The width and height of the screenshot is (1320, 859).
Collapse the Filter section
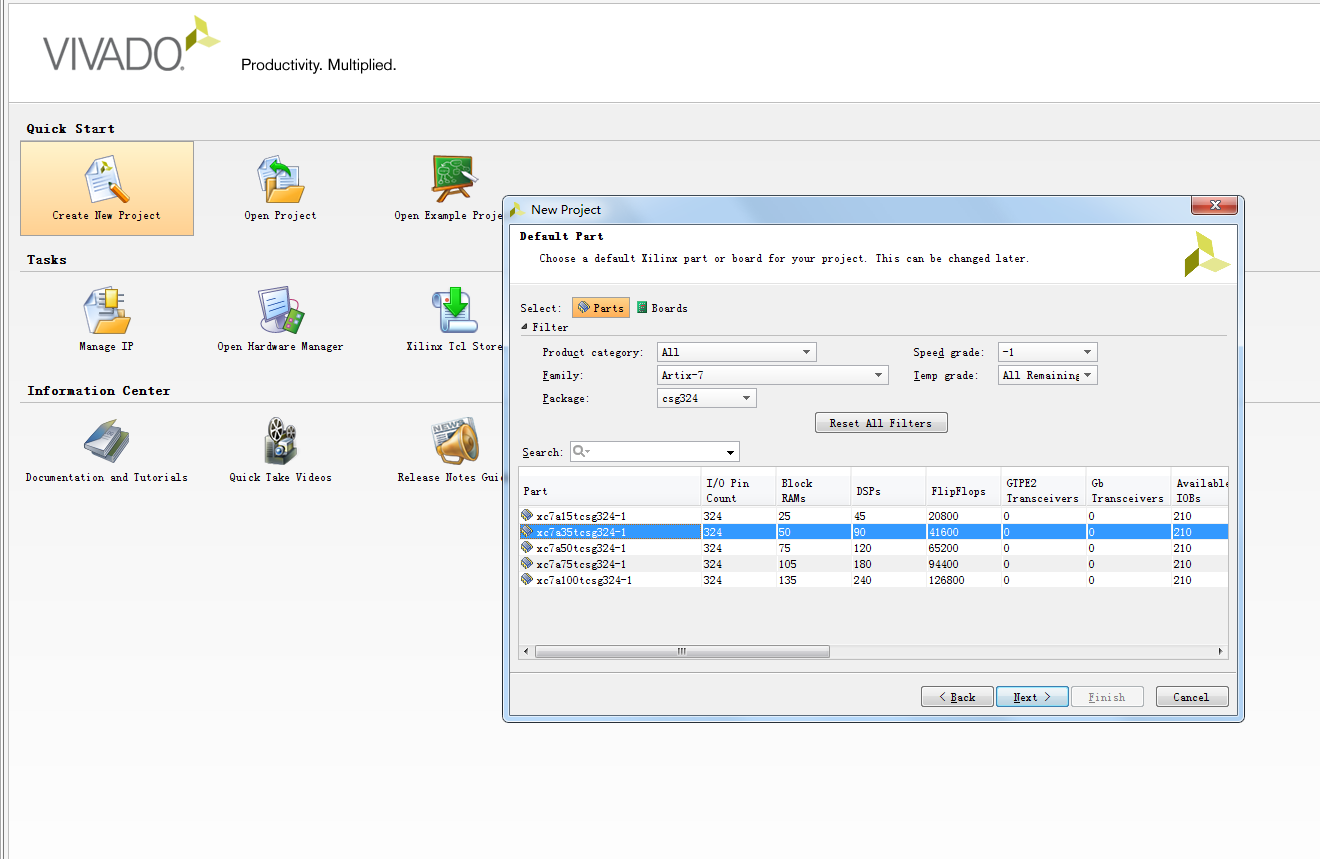[526, 327]
